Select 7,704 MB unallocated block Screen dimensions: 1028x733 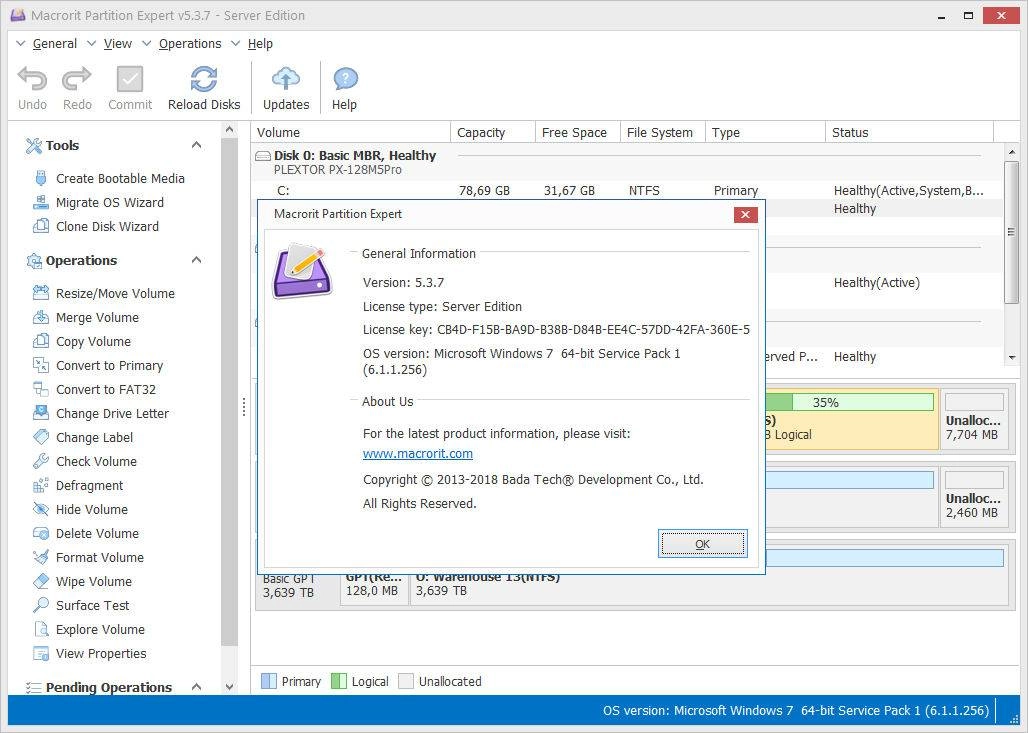(974, 420)
